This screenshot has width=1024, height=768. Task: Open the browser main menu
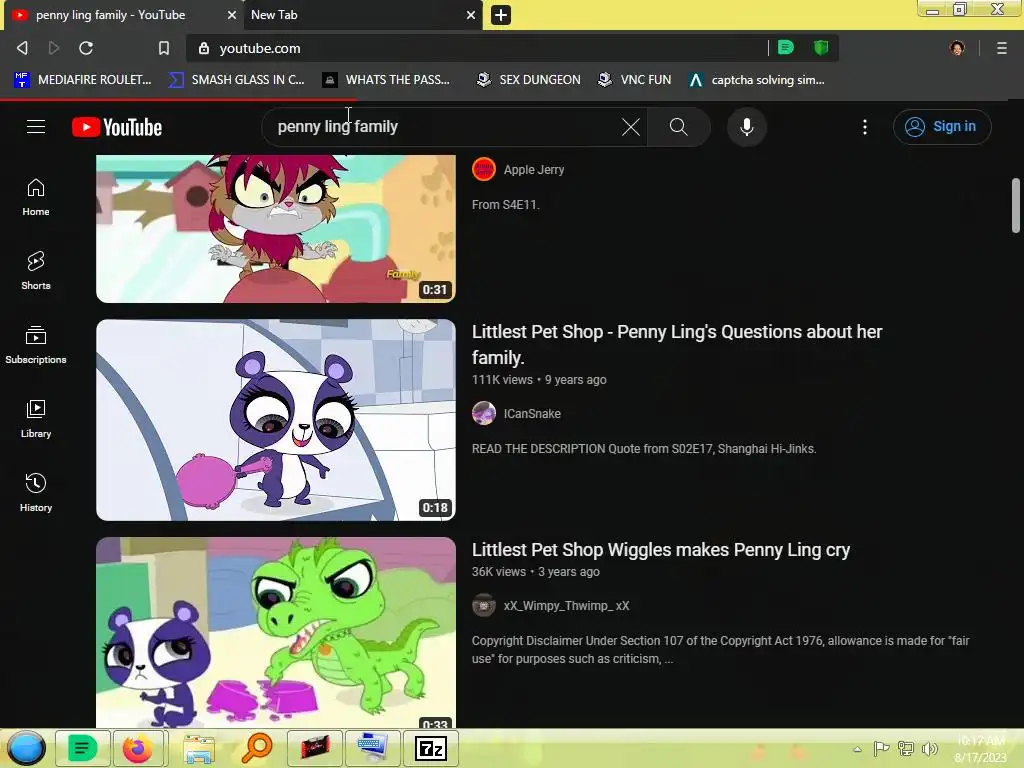(1002, 48)
